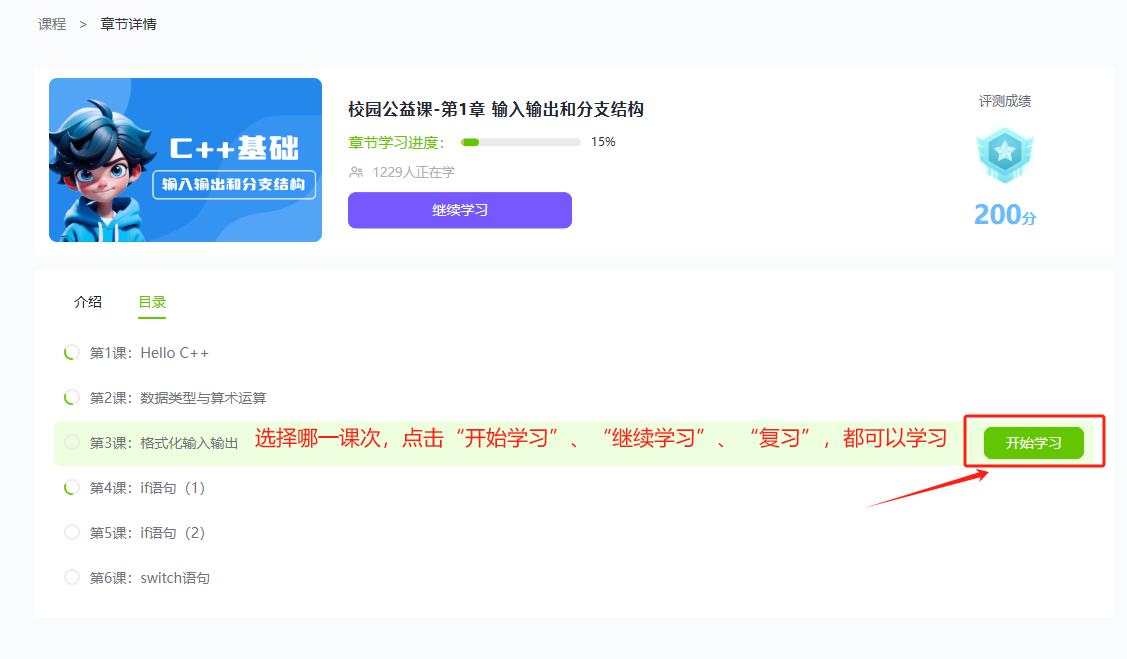Click the evaluation score badge icon
The height and width of the screenshot is (659, 1127).
[1004, 155]
